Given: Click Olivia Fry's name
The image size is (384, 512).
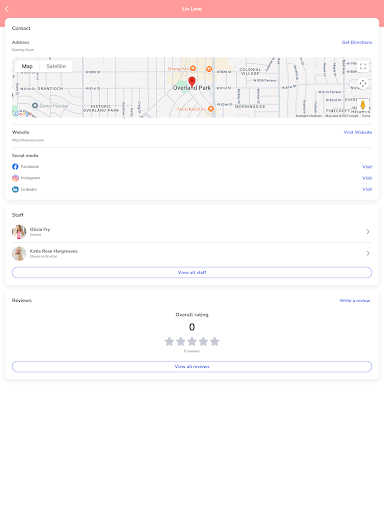Looking at the screenshot, I should point(40,229).
